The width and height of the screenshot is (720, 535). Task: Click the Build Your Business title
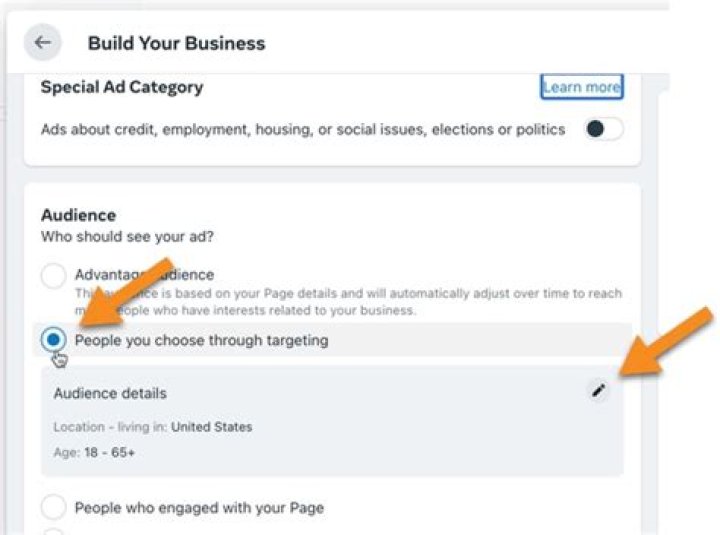(x=176, y=43)
